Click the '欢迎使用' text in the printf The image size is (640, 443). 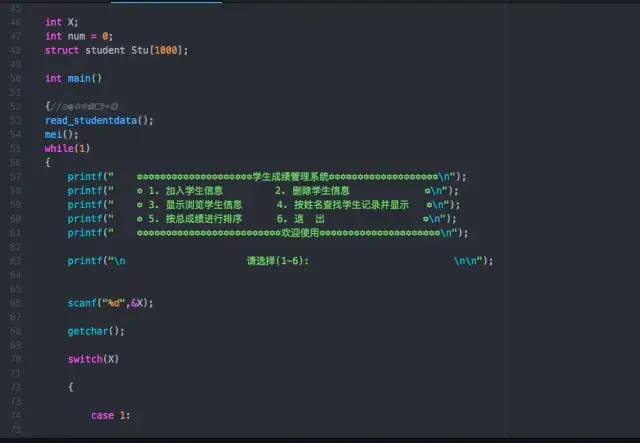click(300, 233)
